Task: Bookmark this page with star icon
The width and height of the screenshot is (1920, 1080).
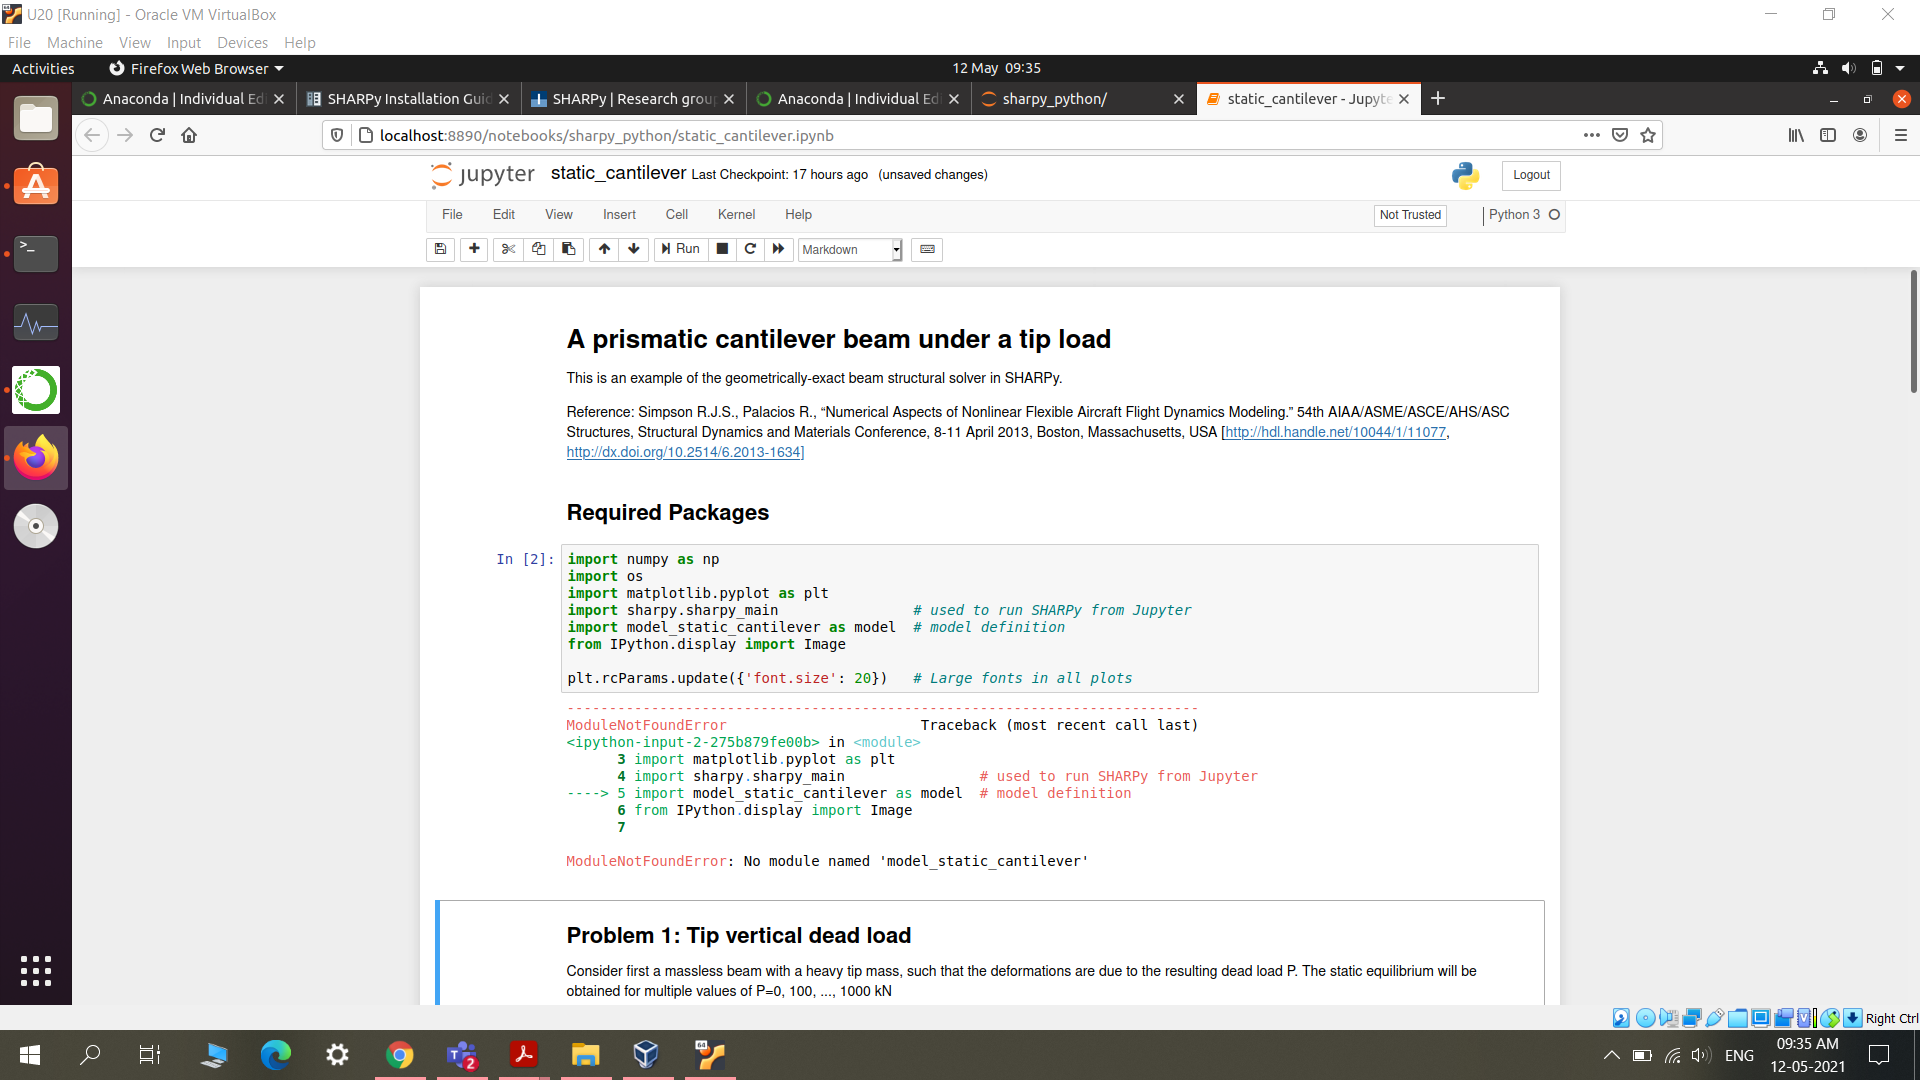Action: (x=1648, y=135)
